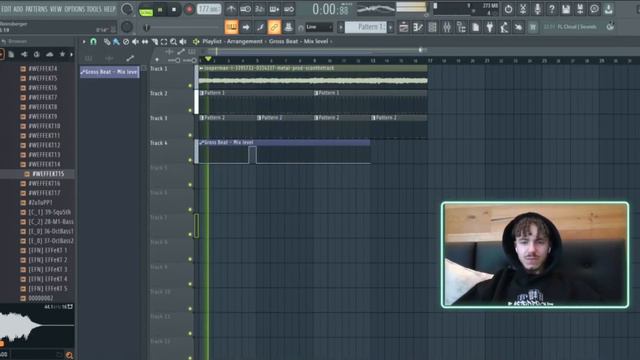This screenshot has height=360, width=640.
Task: Open the TOOLS menu
Action: point(94,9)
